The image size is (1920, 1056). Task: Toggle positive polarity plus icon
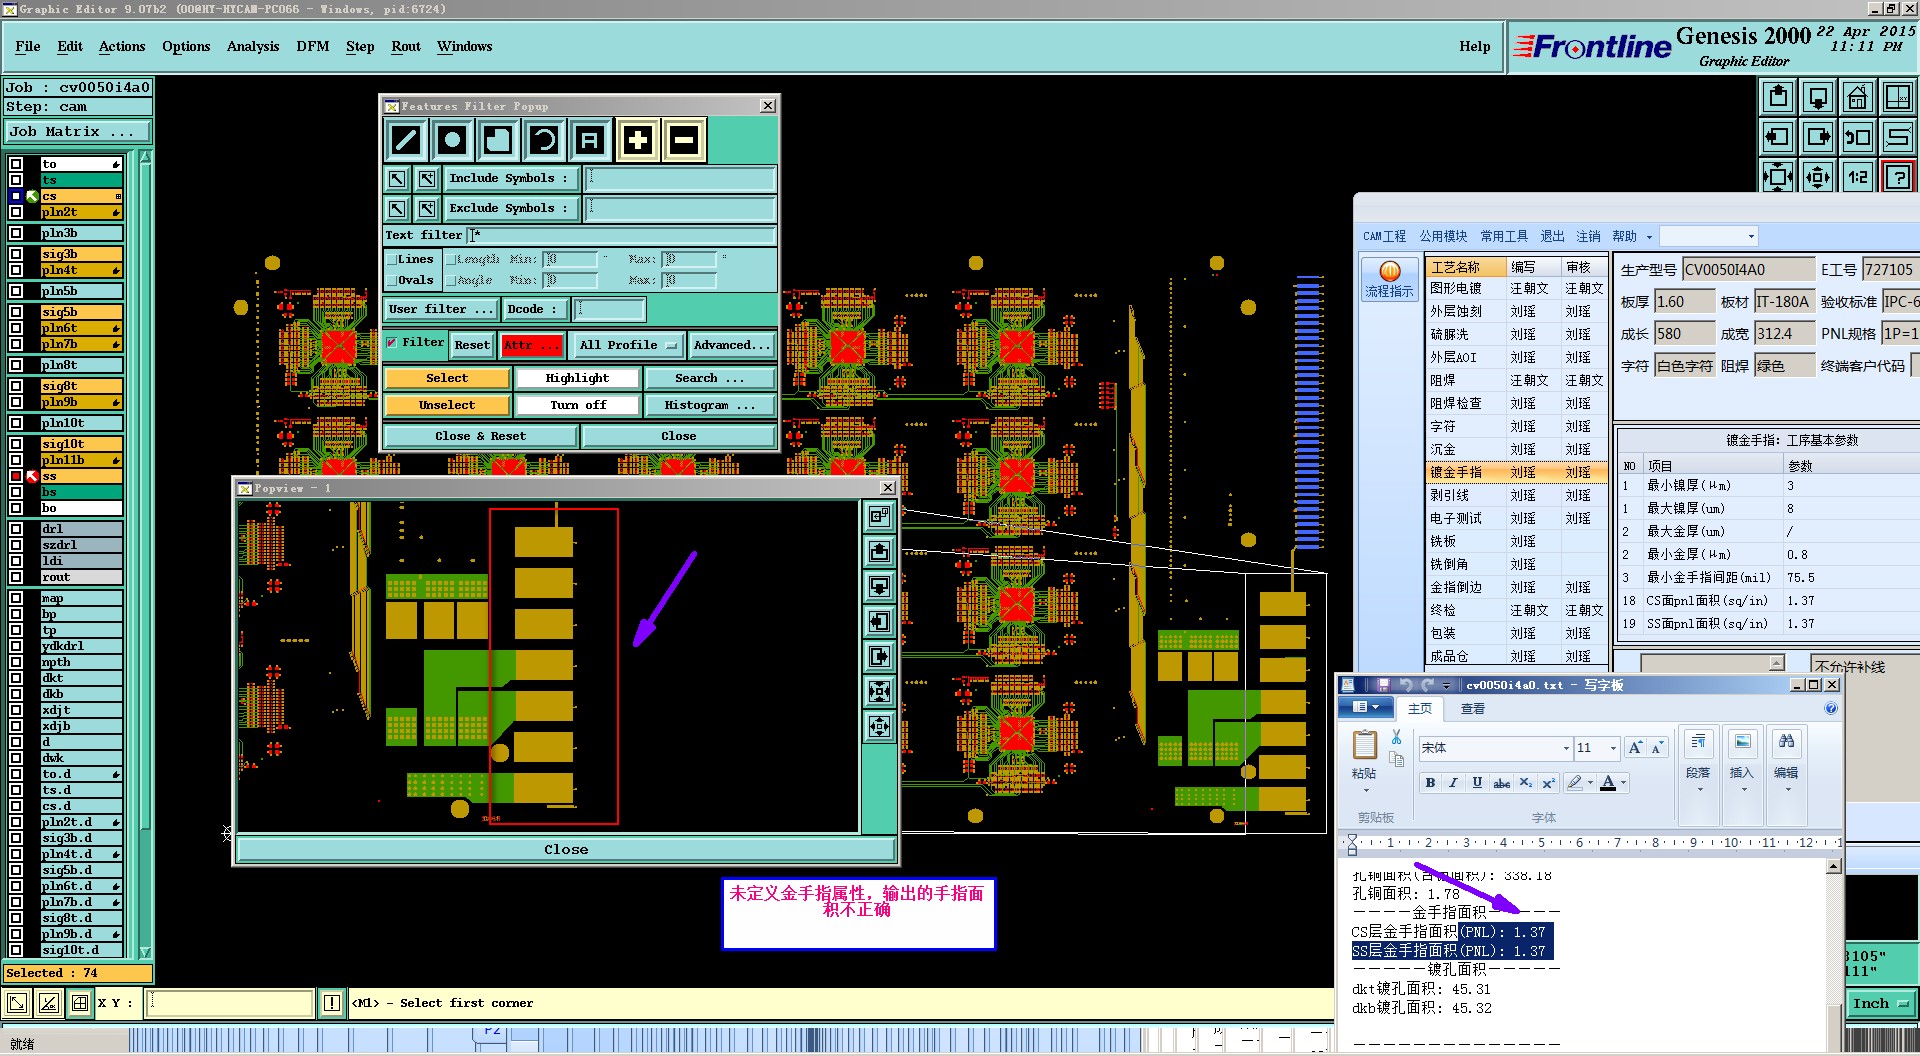(638, 140)
